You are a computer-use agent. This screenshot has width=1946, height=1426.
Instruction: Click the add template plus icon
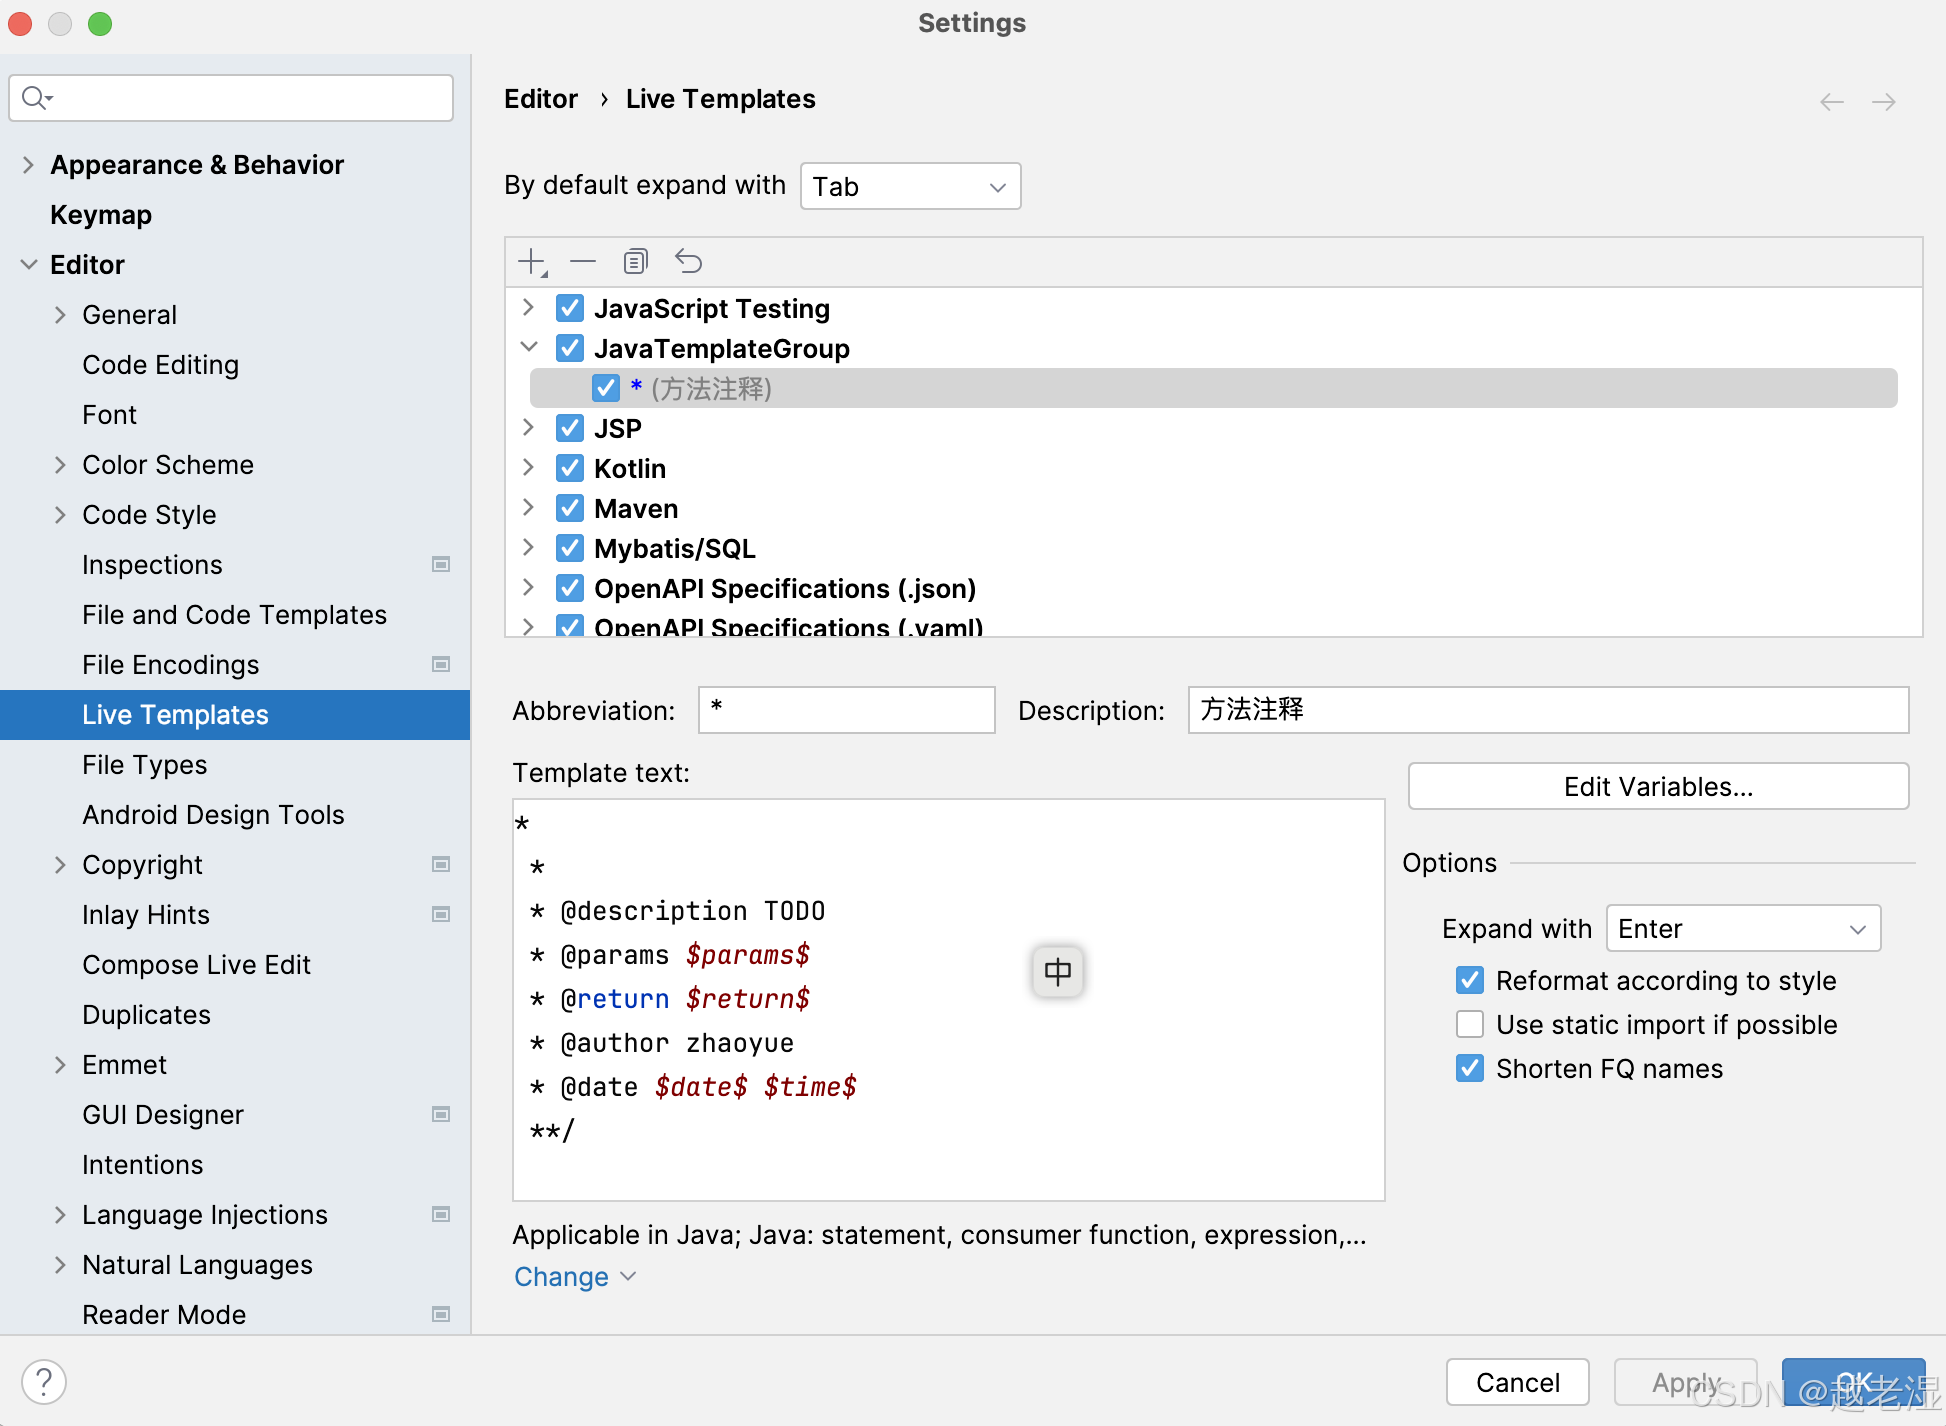pyautogui.click(x=531, y=262)
